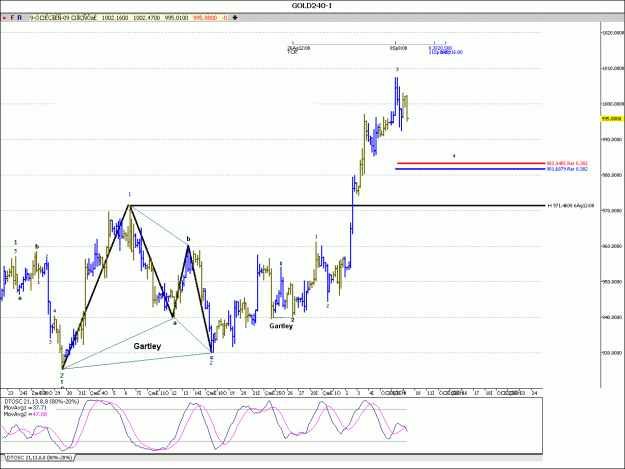Click the DTOSC 21,13,8,8 (80%-20%) indicator title

[41, 401]
